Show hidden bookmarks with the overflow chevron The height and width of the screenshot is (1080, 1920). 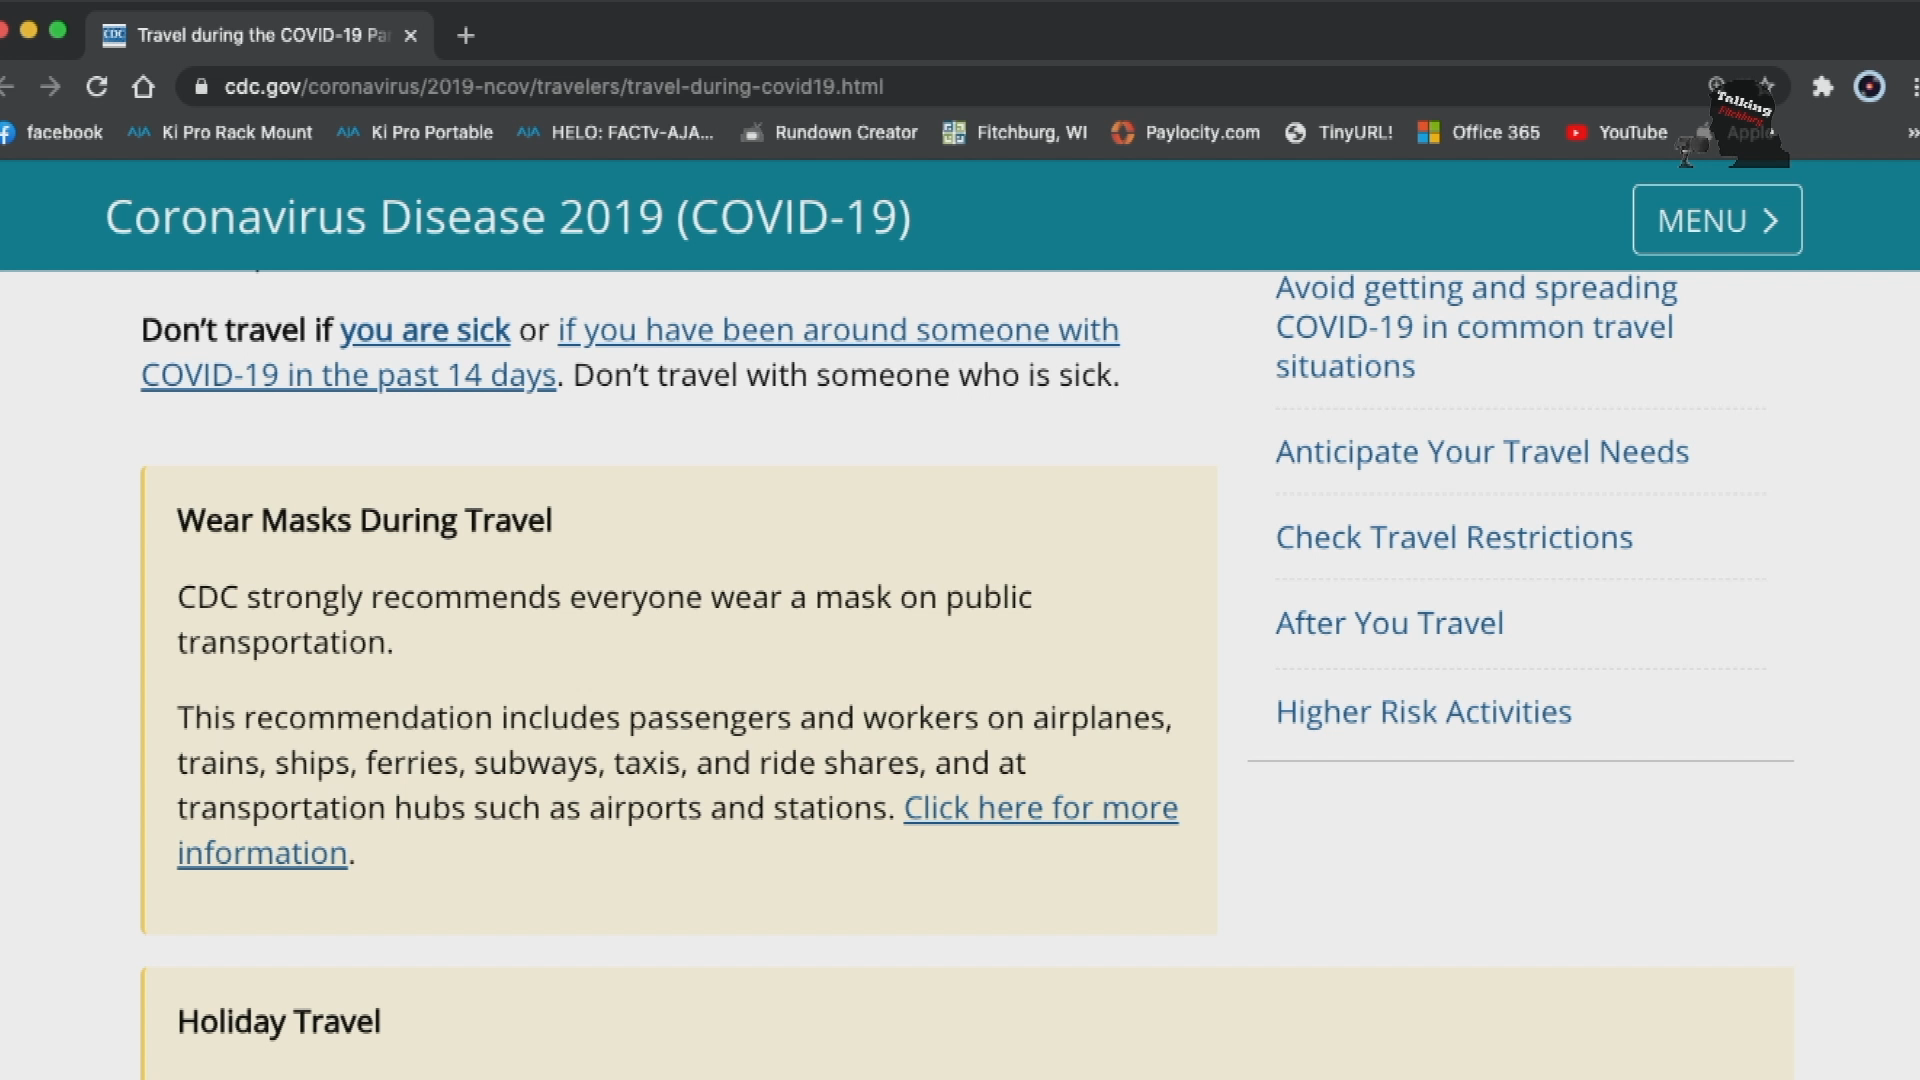tap(1911, 132)
